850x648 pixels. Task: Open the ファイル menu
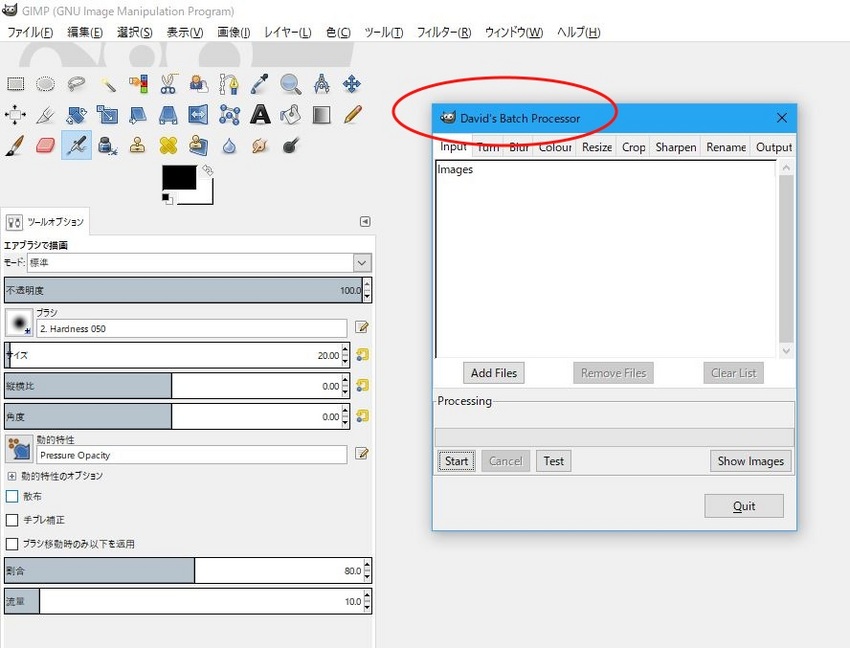(x=30, y=32)
